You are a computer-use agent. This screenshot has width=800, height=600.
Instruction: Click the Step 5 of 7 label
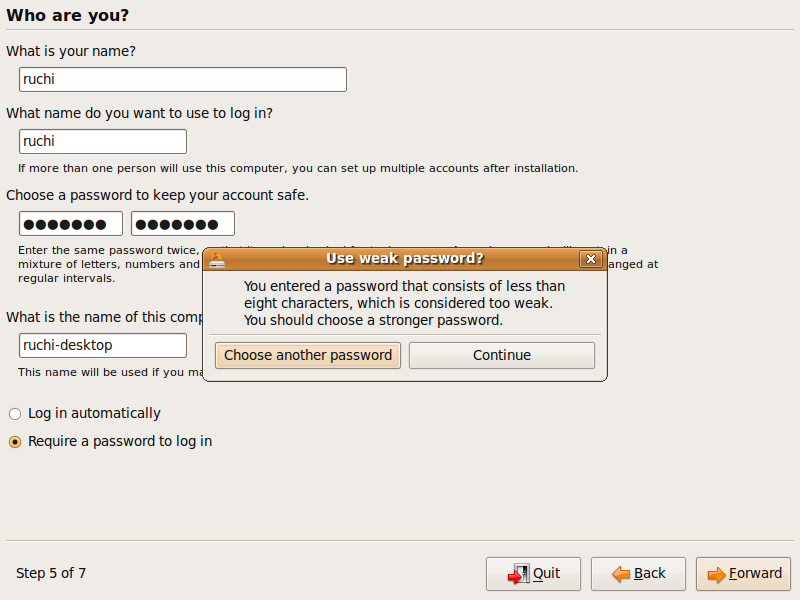pos(51,573)
